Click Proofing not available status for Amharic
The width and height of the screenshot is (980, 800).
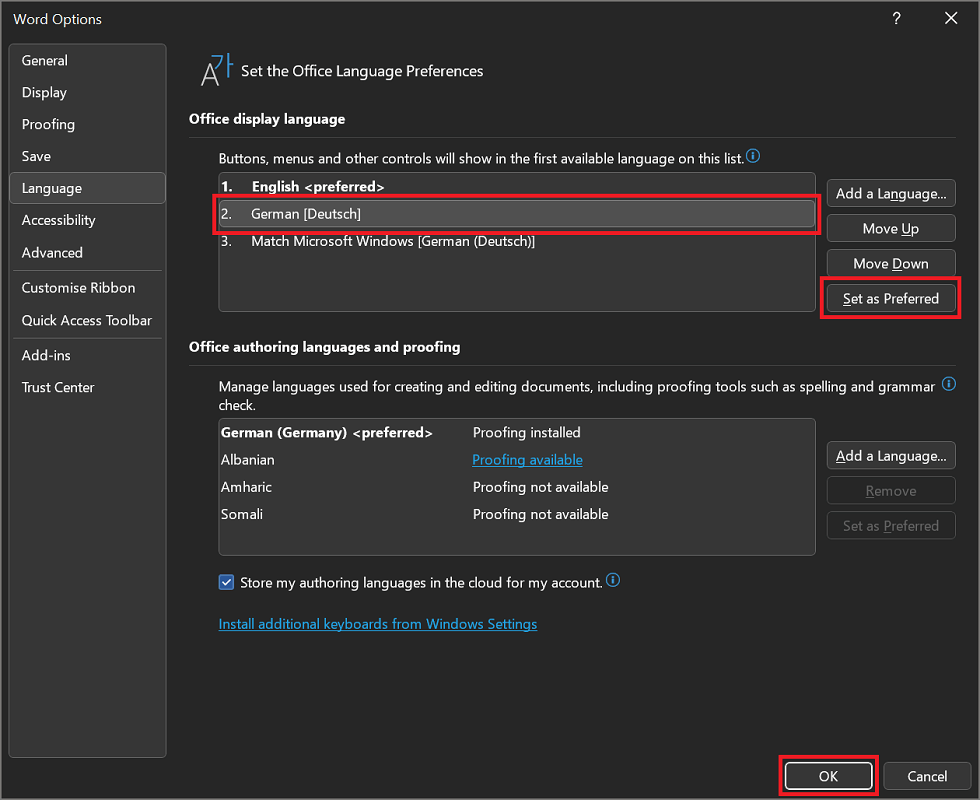540,487
